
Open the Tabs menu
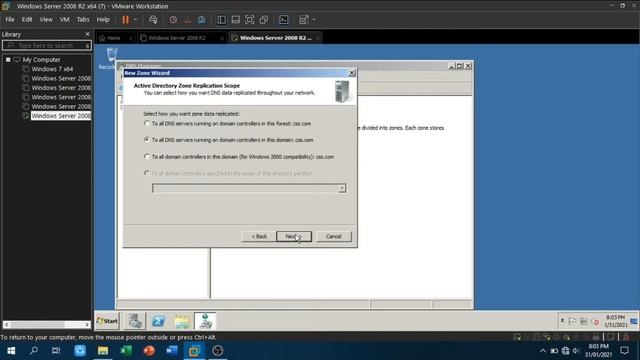pyautogui.click(x=83, y=20)
